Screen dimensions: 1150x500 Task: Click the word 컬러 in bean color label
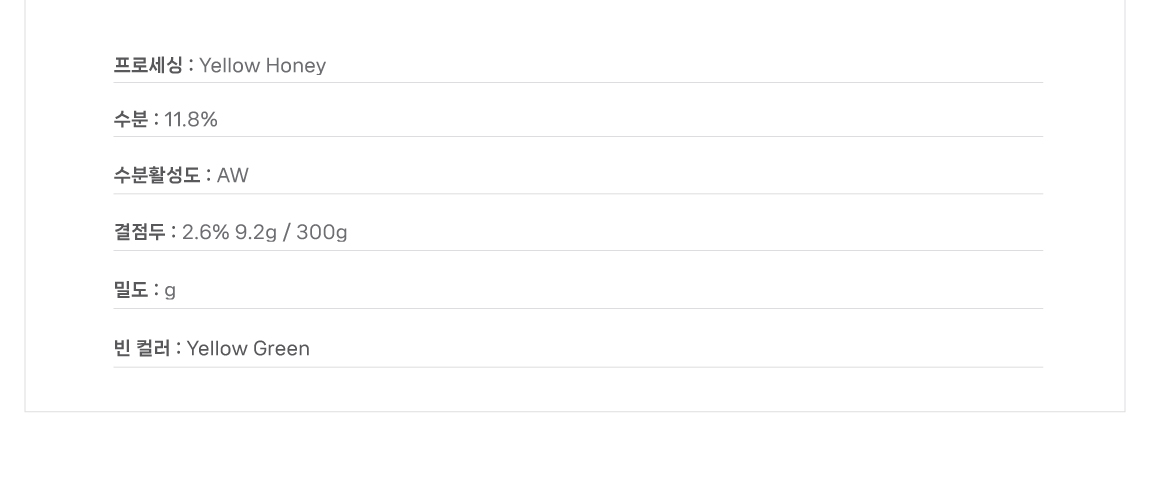pos(153,349)
